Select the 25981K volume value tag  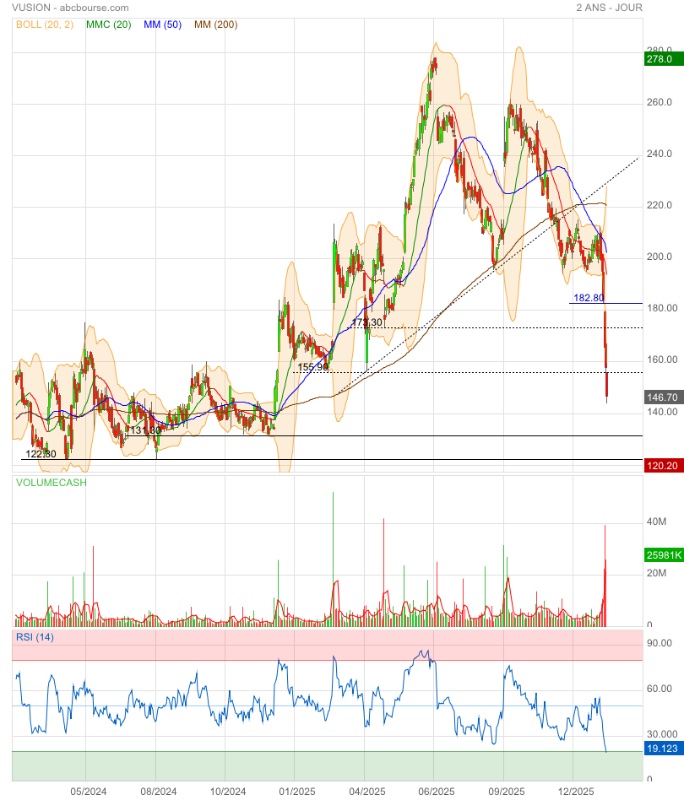point(661,555)
